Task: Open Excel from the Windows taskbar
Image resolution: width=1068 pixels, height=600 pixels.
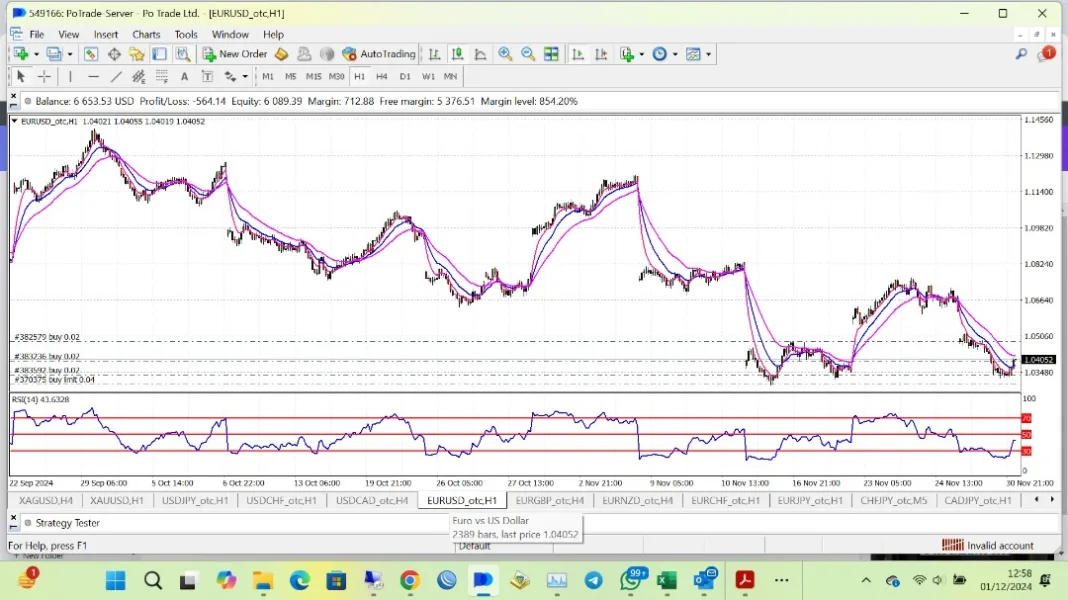Action: tap(667, 580)
